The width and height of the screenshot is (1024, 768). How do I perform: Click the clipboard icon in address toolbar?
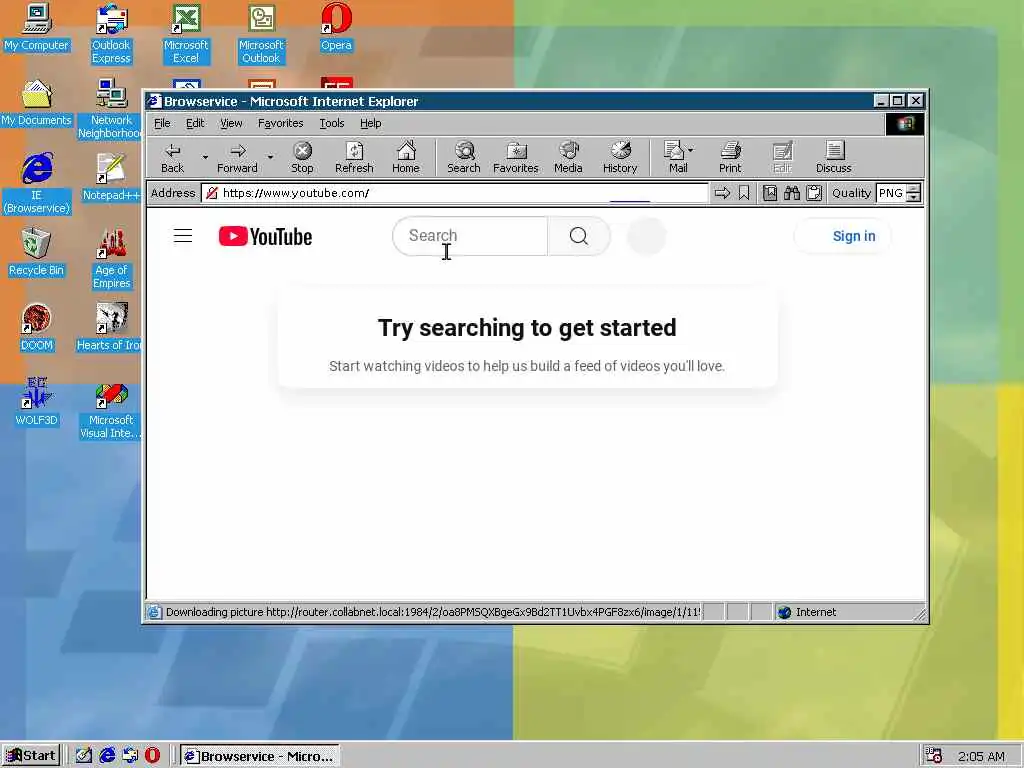[x=814, y=193]
